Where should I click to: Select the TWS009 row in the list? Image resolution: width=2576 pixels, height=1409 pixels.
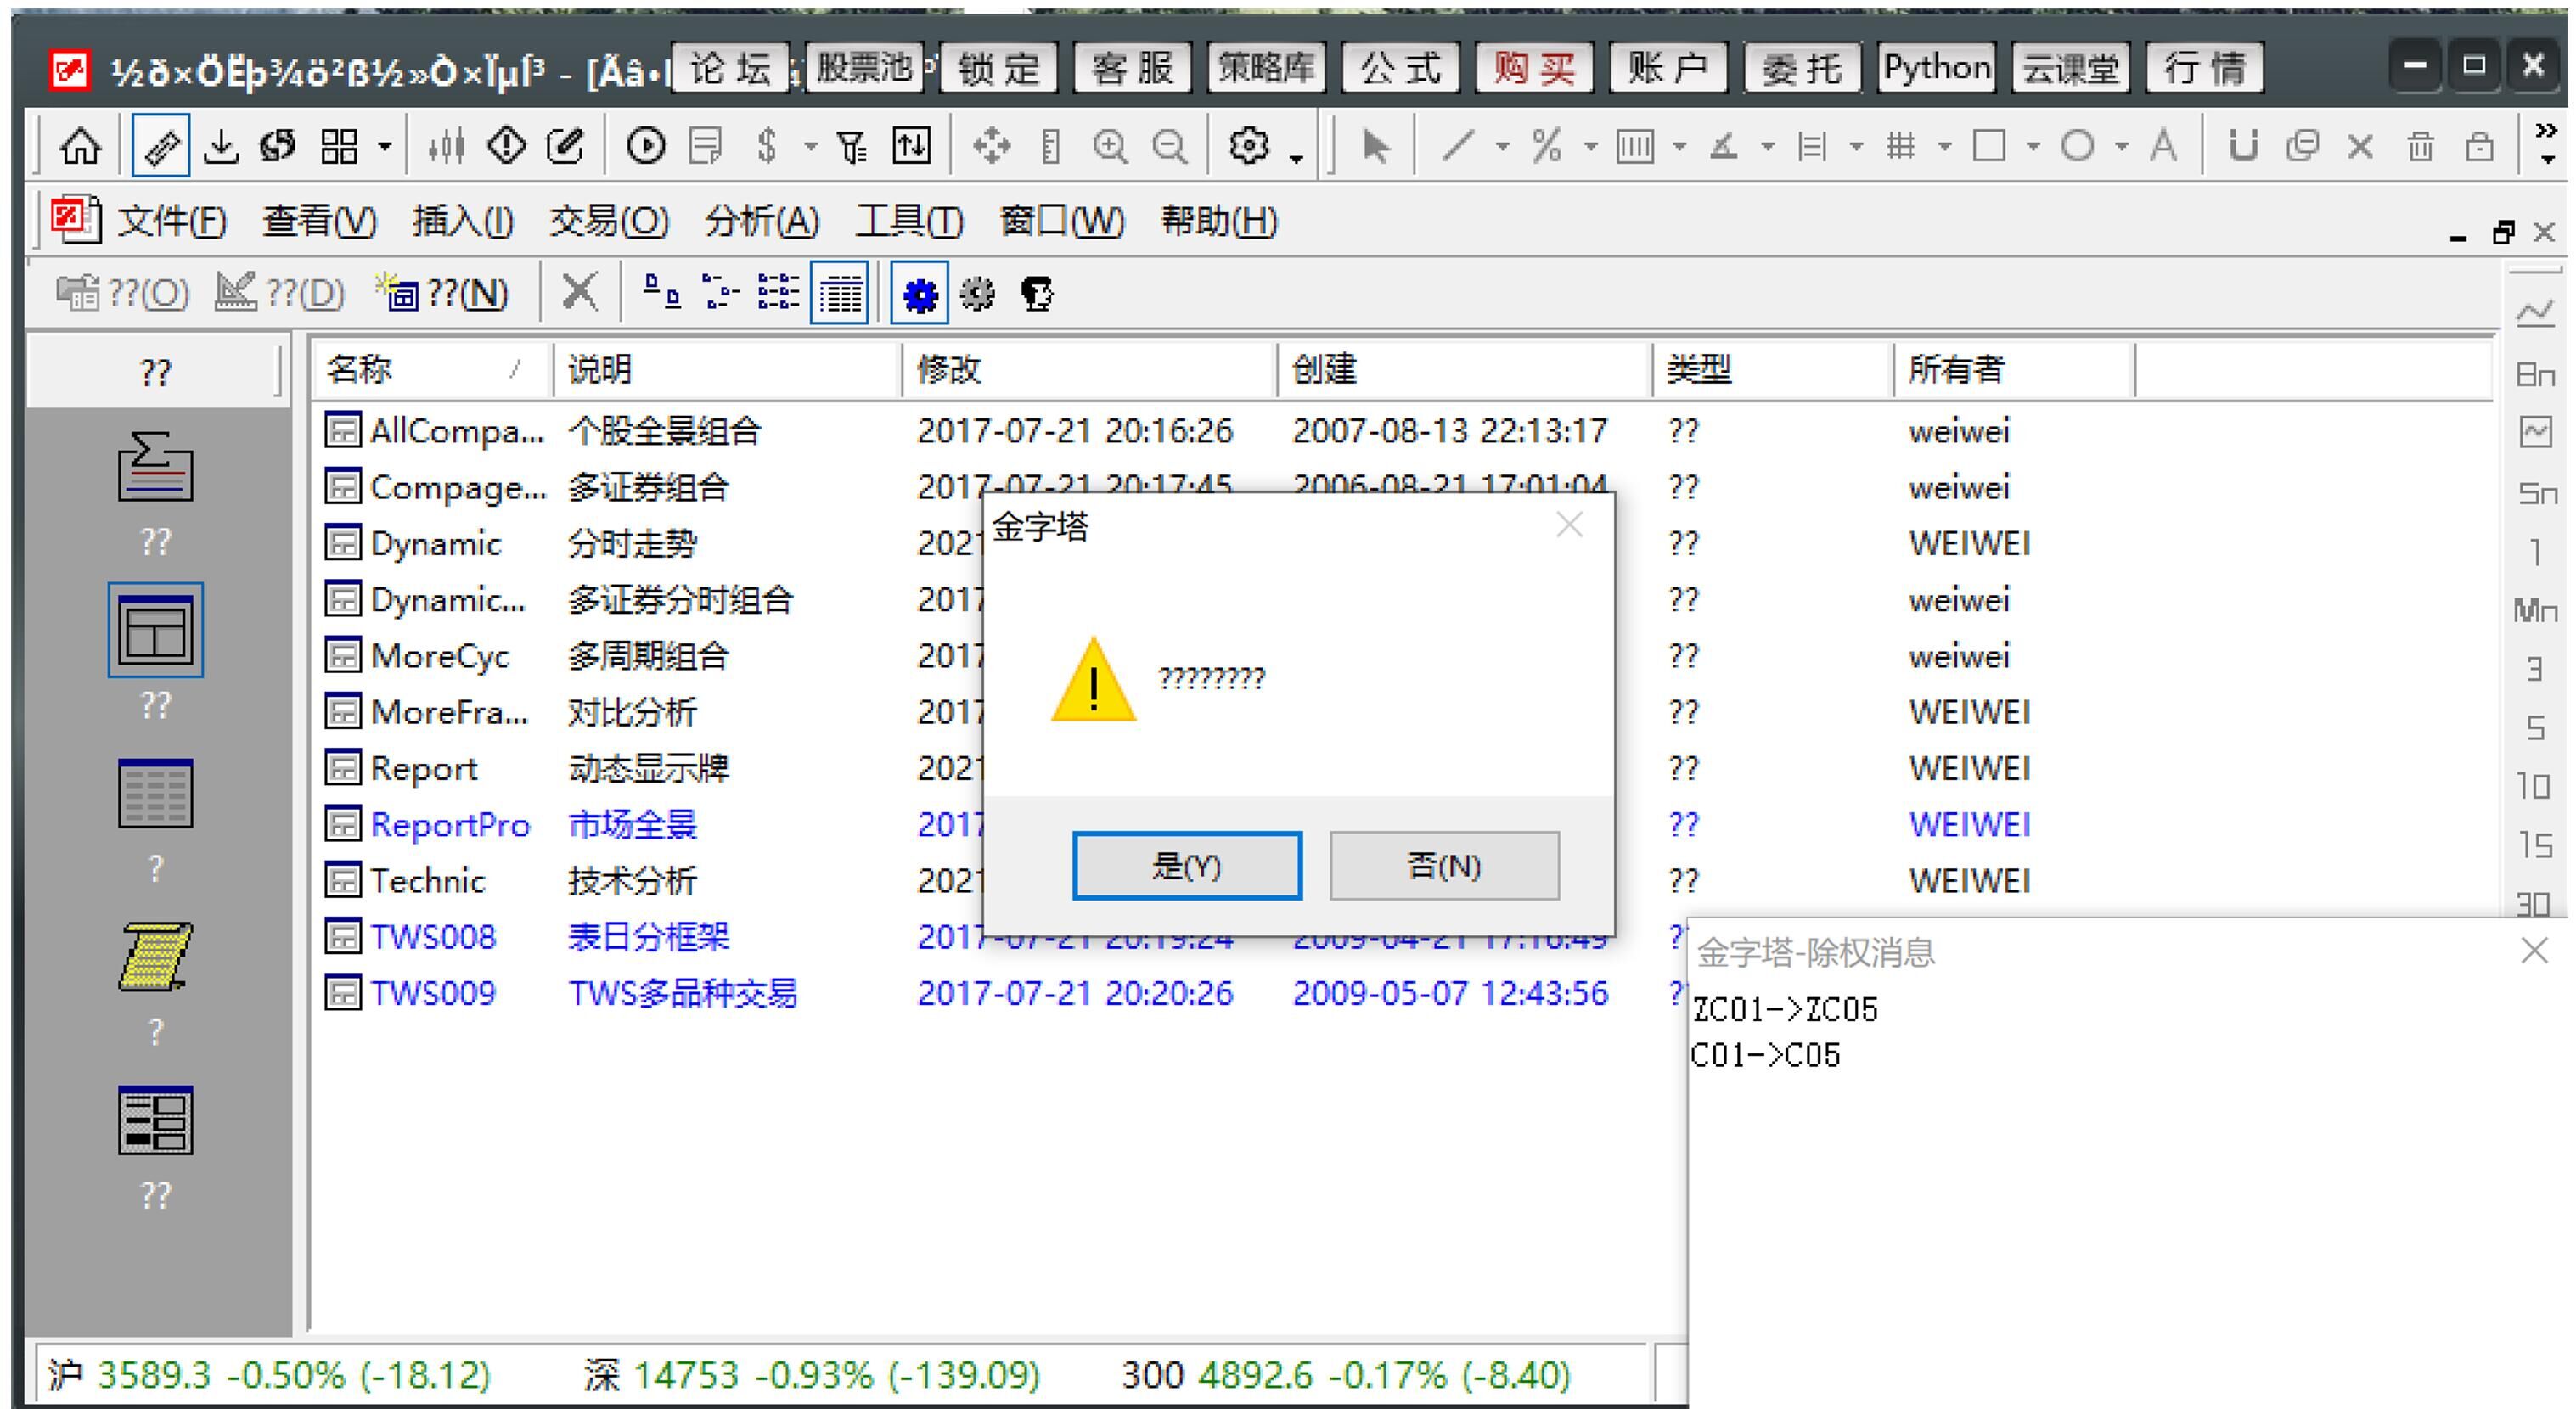click(1000, 993)
